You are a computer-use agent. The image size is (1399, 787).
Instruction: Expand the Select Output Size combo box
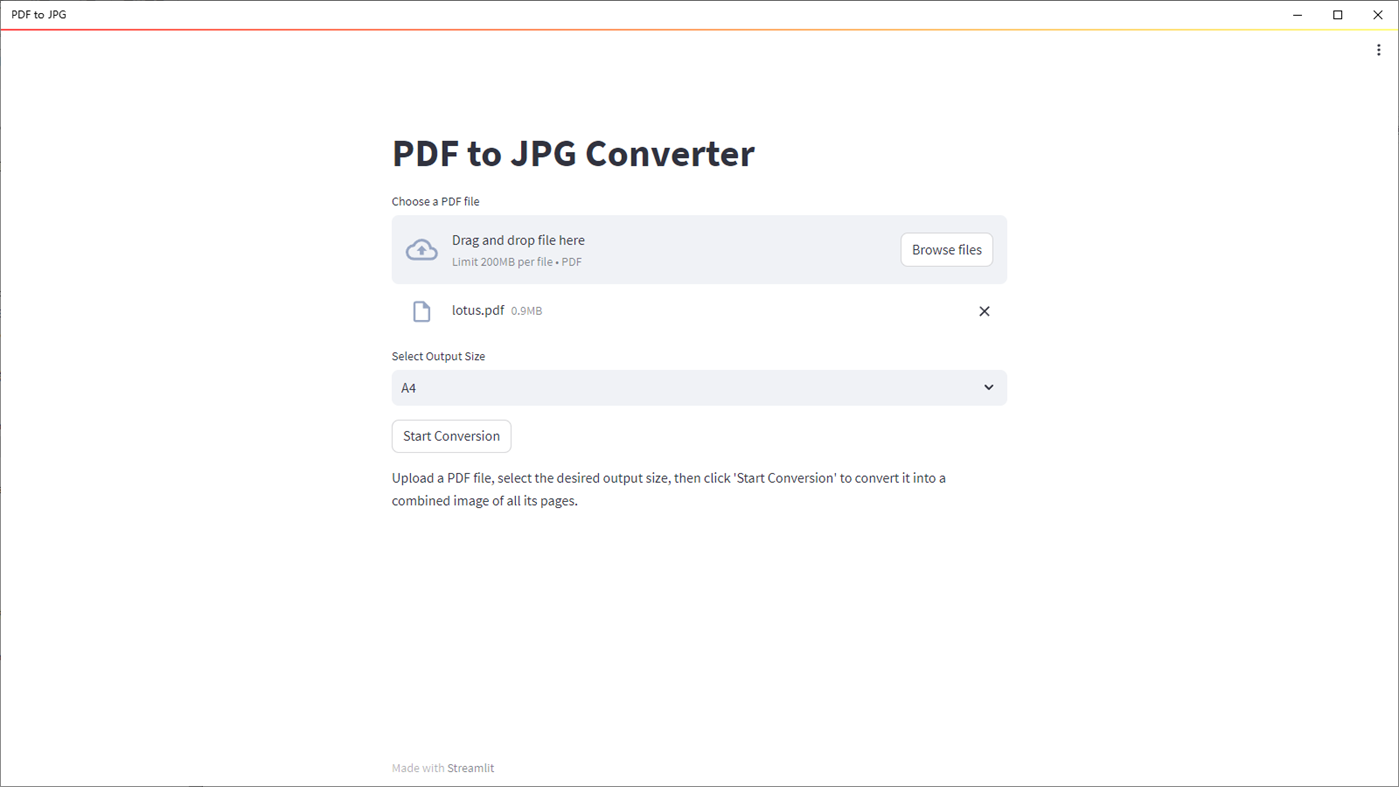pyautogui.click(x=699, y=387)
